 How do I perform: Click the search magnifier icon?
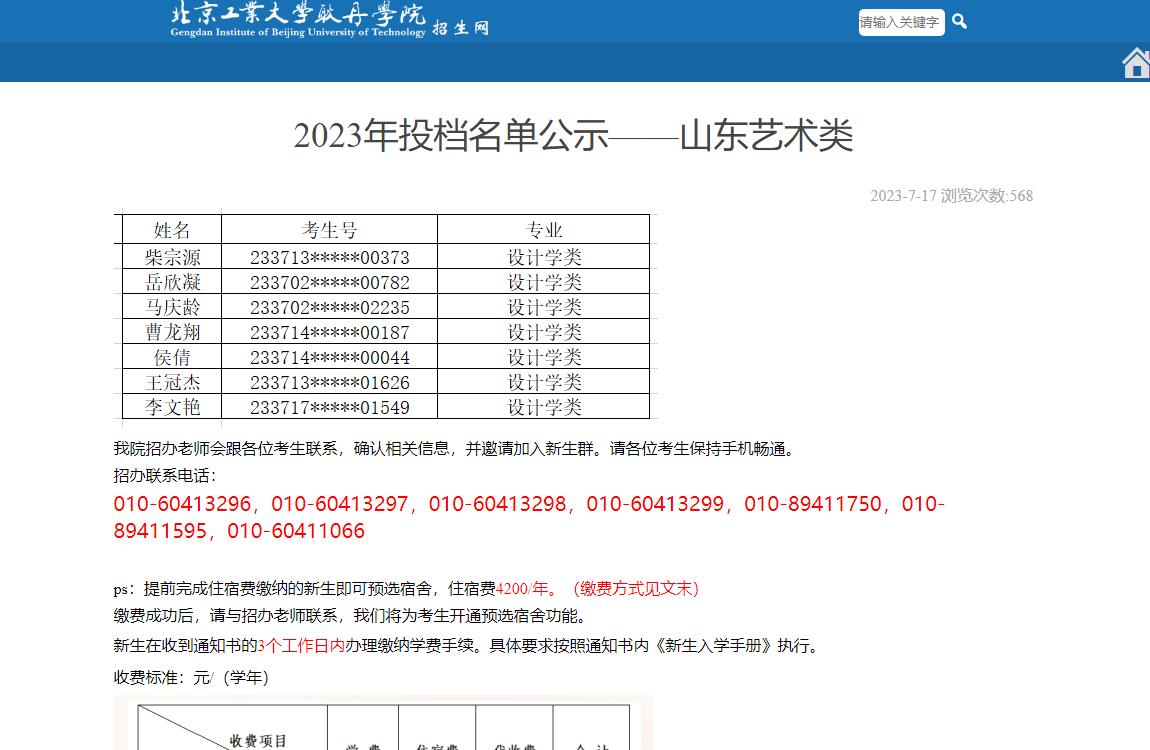[959, 22]
